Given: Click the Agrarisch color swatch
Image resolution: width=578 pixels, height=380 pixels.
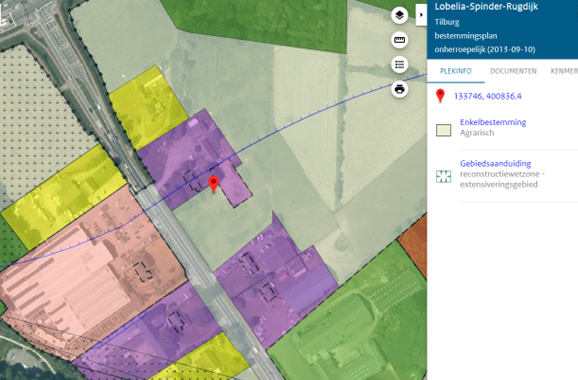Looking at the screenshot, I should tap(443, 130).
